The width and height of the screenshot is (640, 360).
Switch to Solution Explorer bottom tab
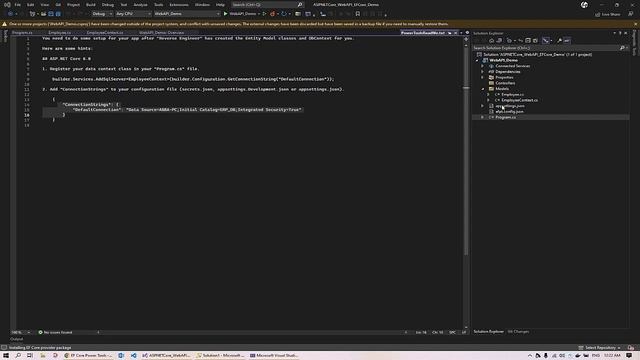489,332
